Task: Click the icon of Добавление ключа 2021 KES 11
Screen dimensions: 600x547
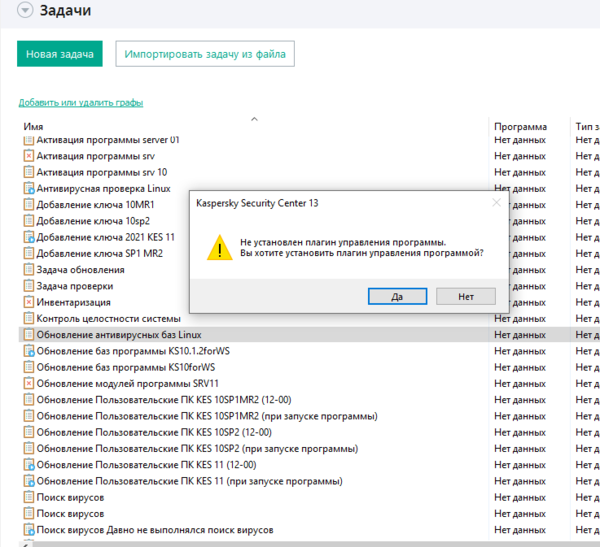Action: click(28, 238)
